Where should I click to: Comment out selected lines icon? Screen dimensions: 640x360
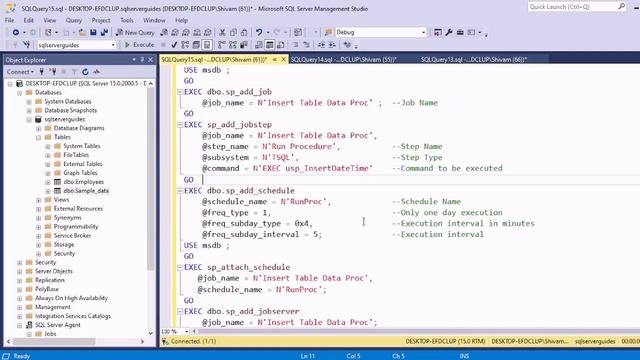296,45
